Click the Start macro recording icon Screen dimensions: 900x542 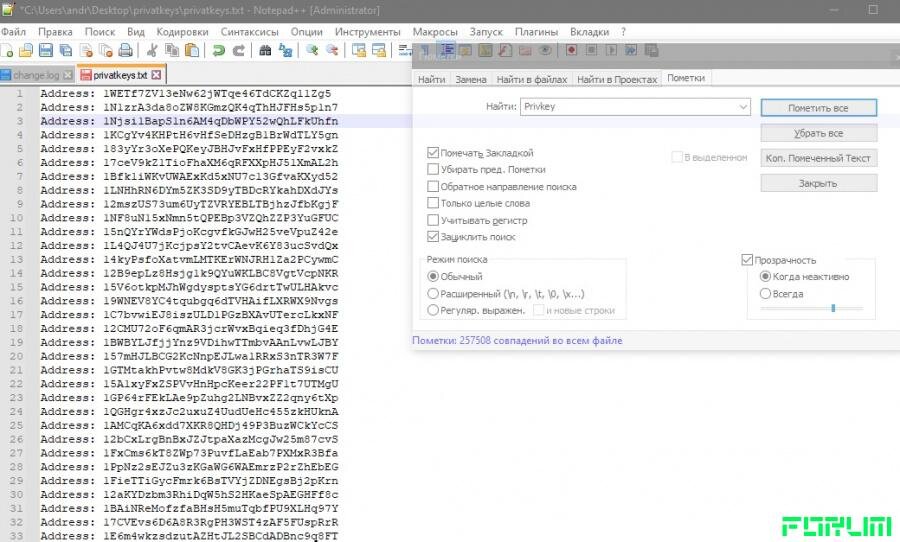click(x=572, y=51)
